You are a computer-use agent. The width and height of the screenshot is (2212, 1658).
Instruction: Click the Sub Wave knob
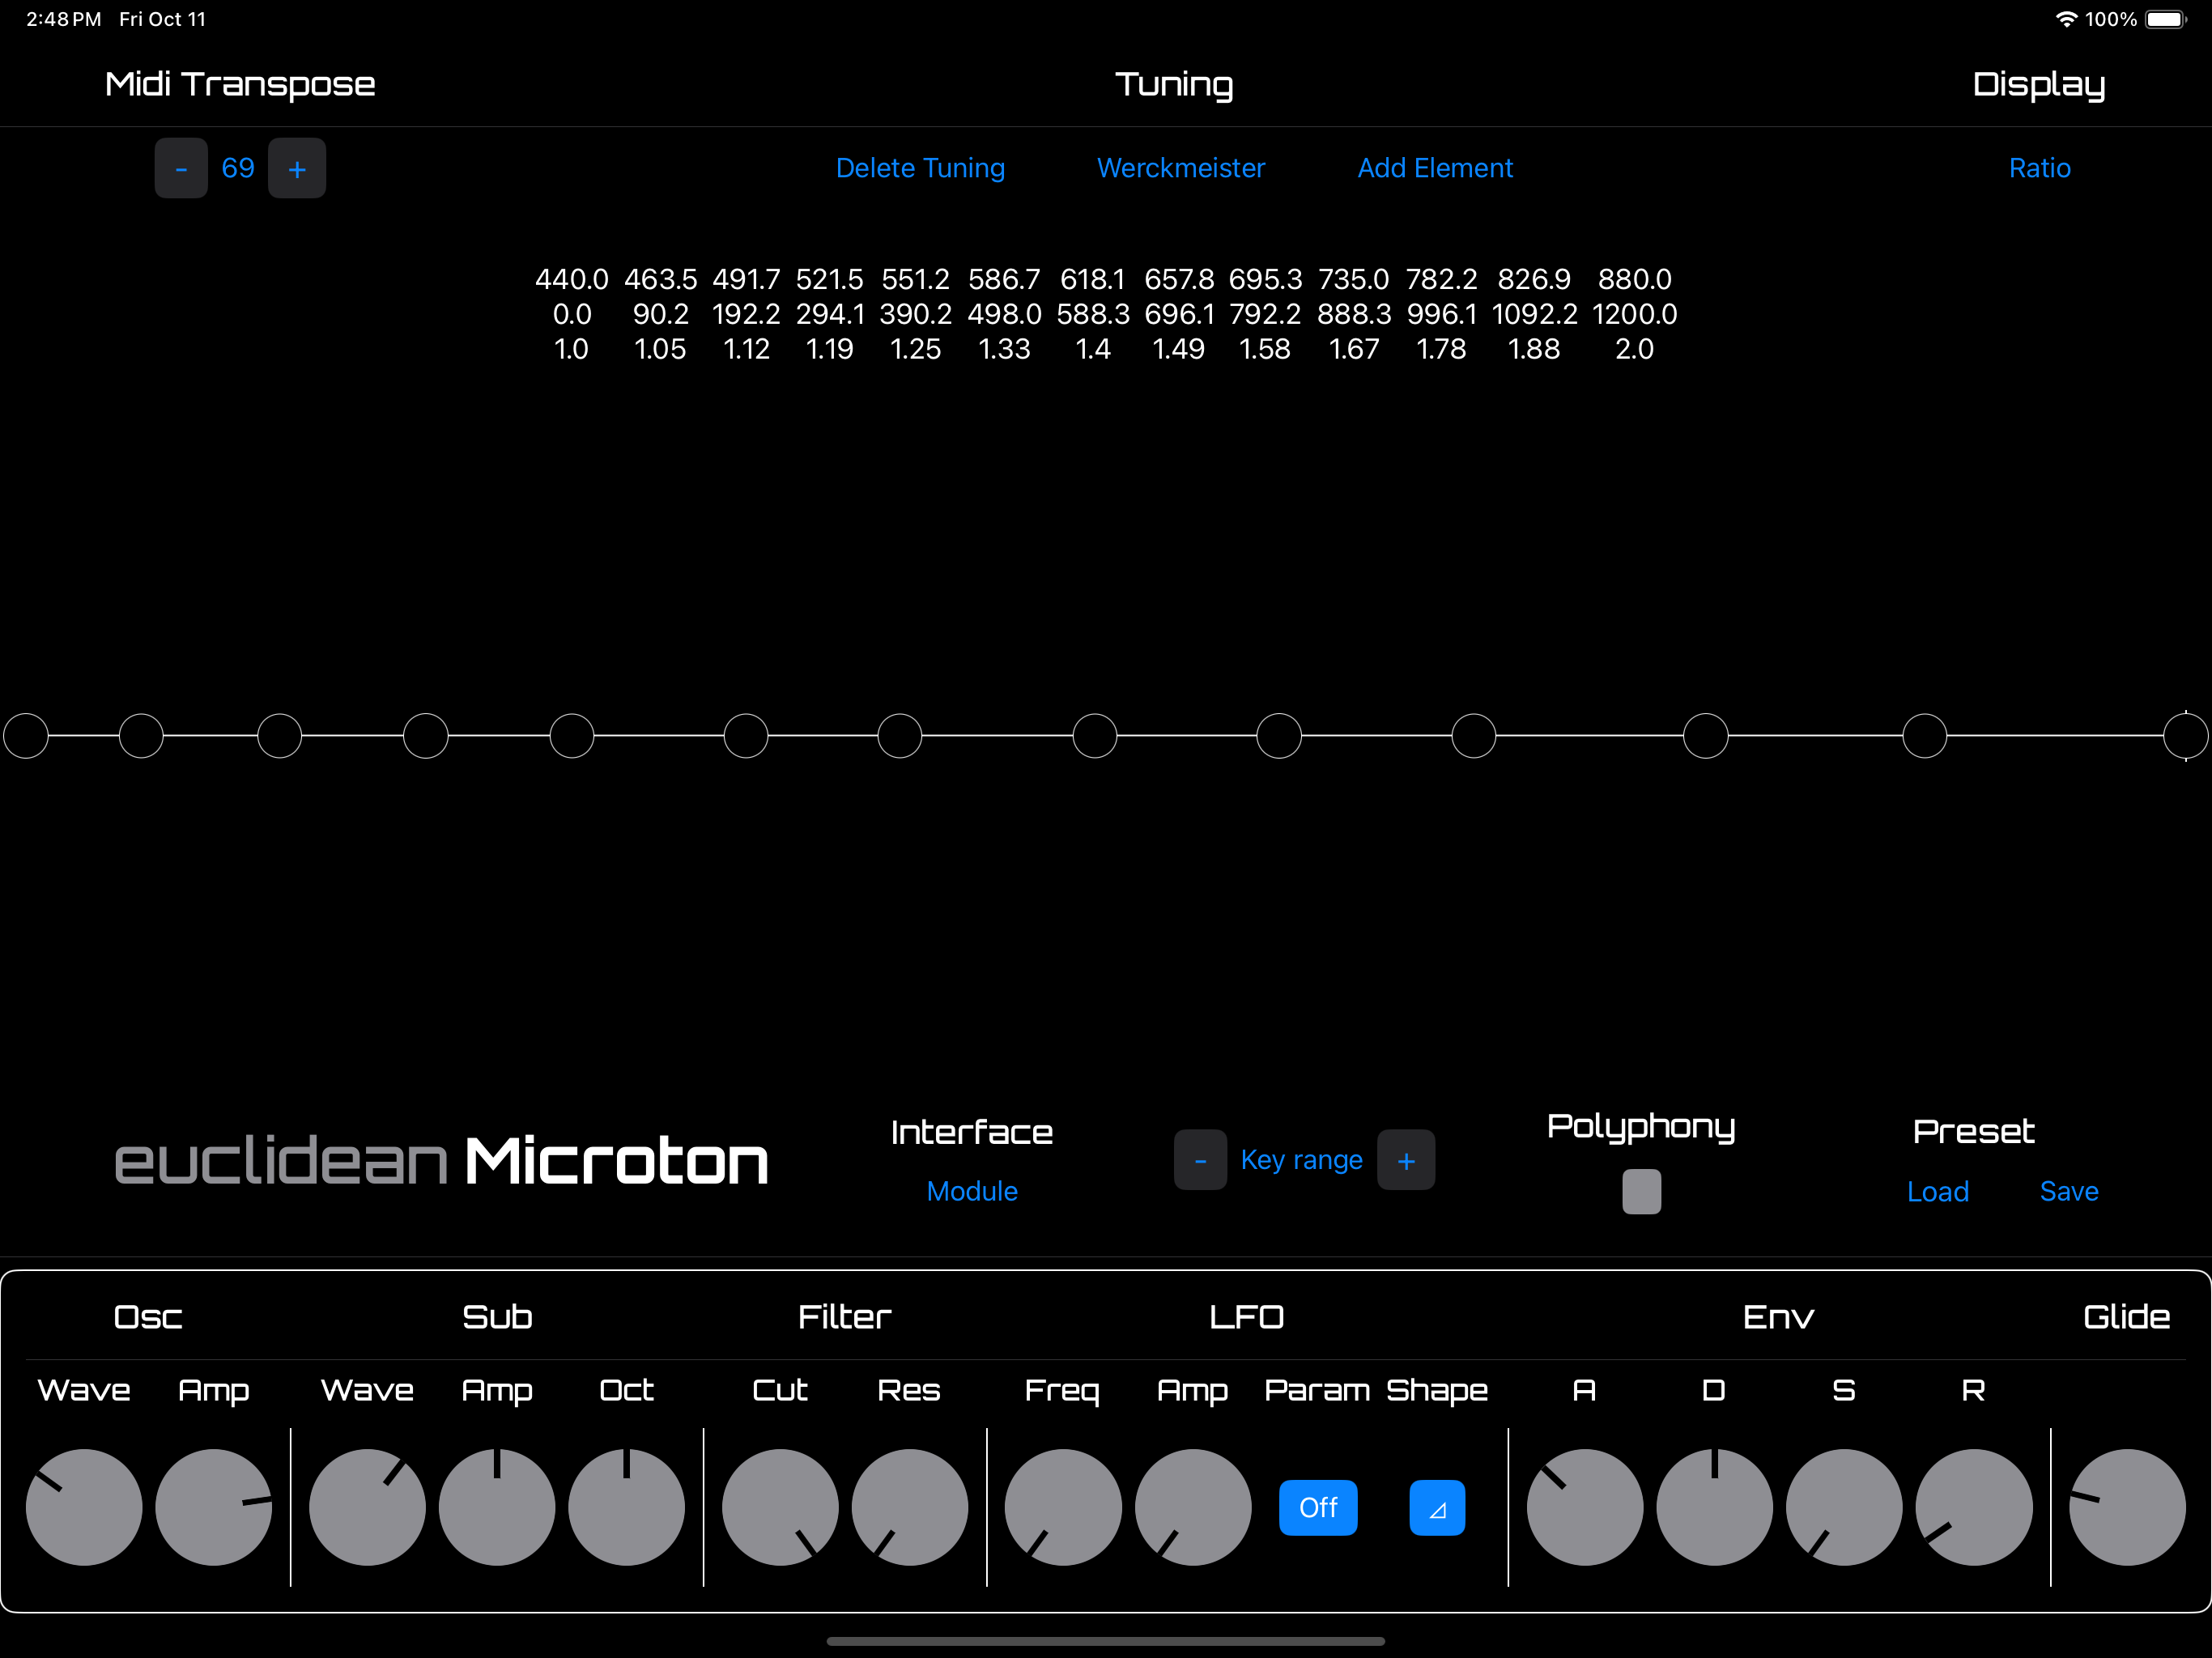point(367,1507)
